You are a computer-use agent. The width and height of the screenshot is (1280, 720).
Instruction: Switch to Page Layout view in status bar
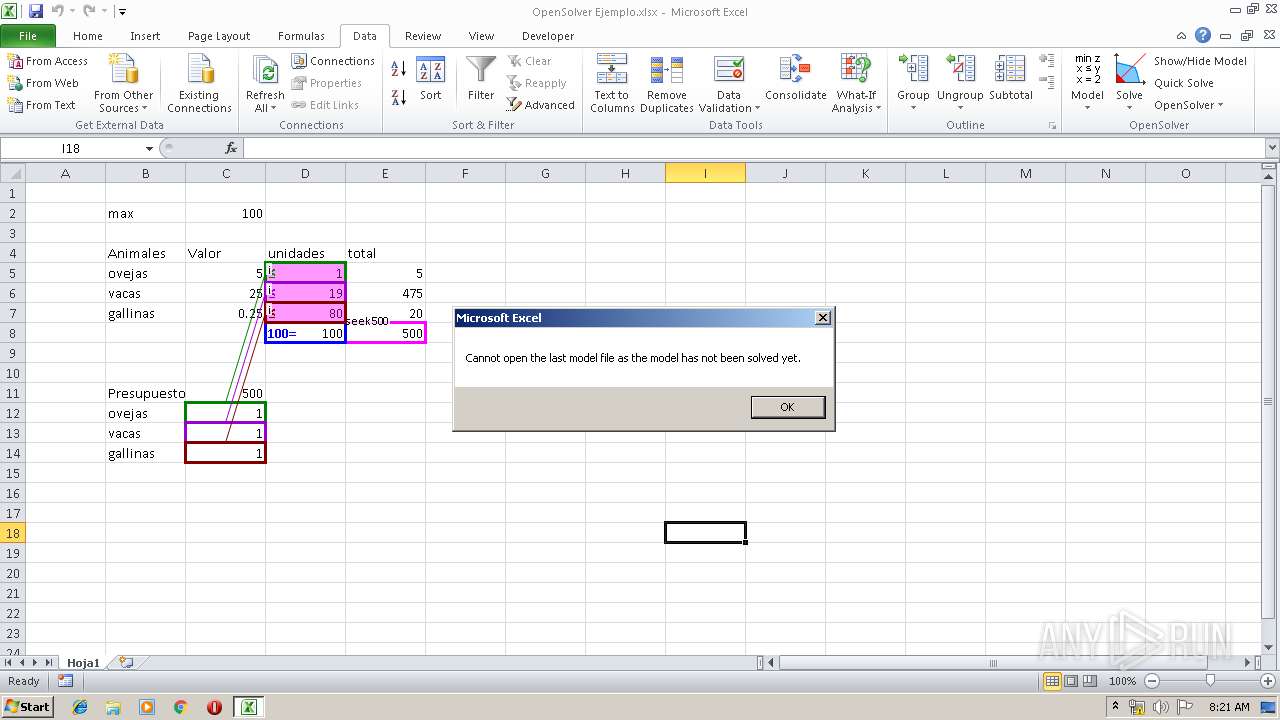click(x=1071, y=681)
